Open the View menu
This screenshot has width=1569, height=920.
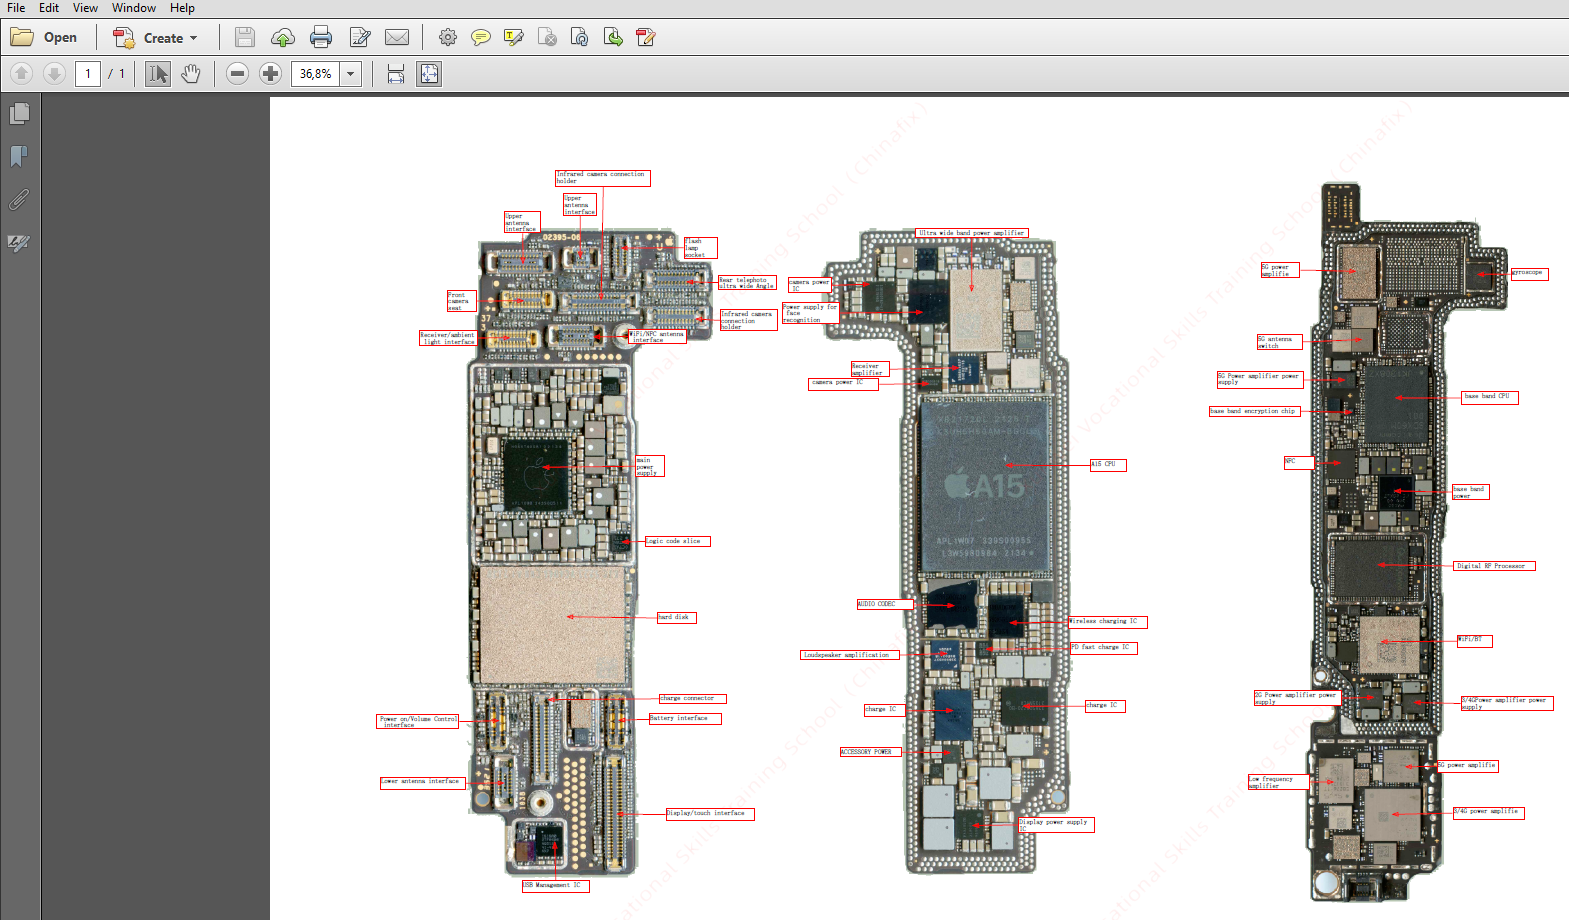[x=85, y=8]
